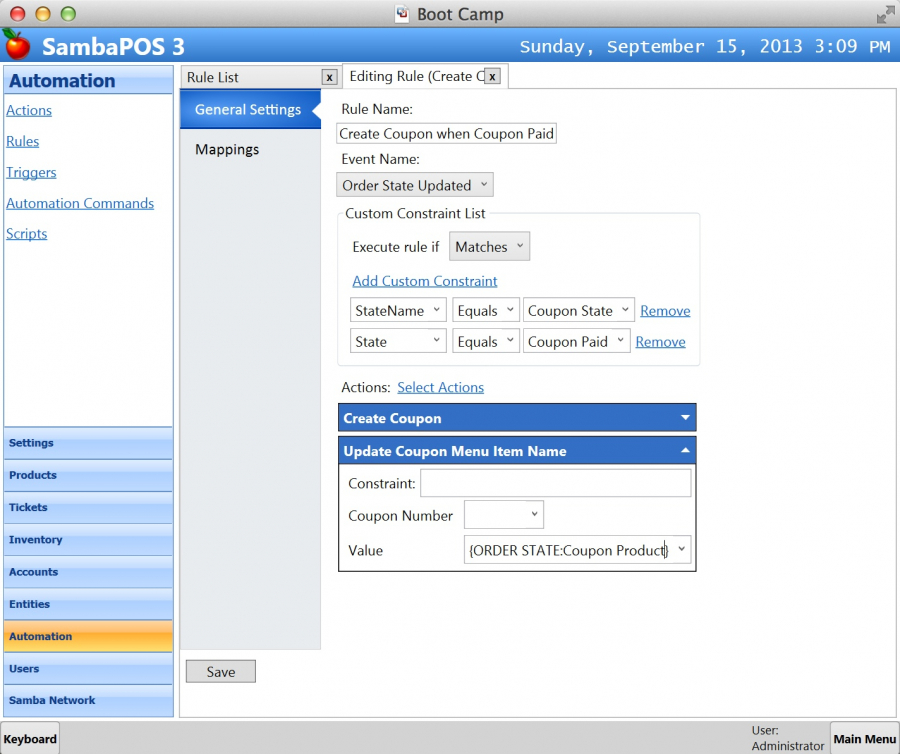Close the Editing Rule tab
The width and height of the screenshot is (900, 754).
click(x=492, y=76)
